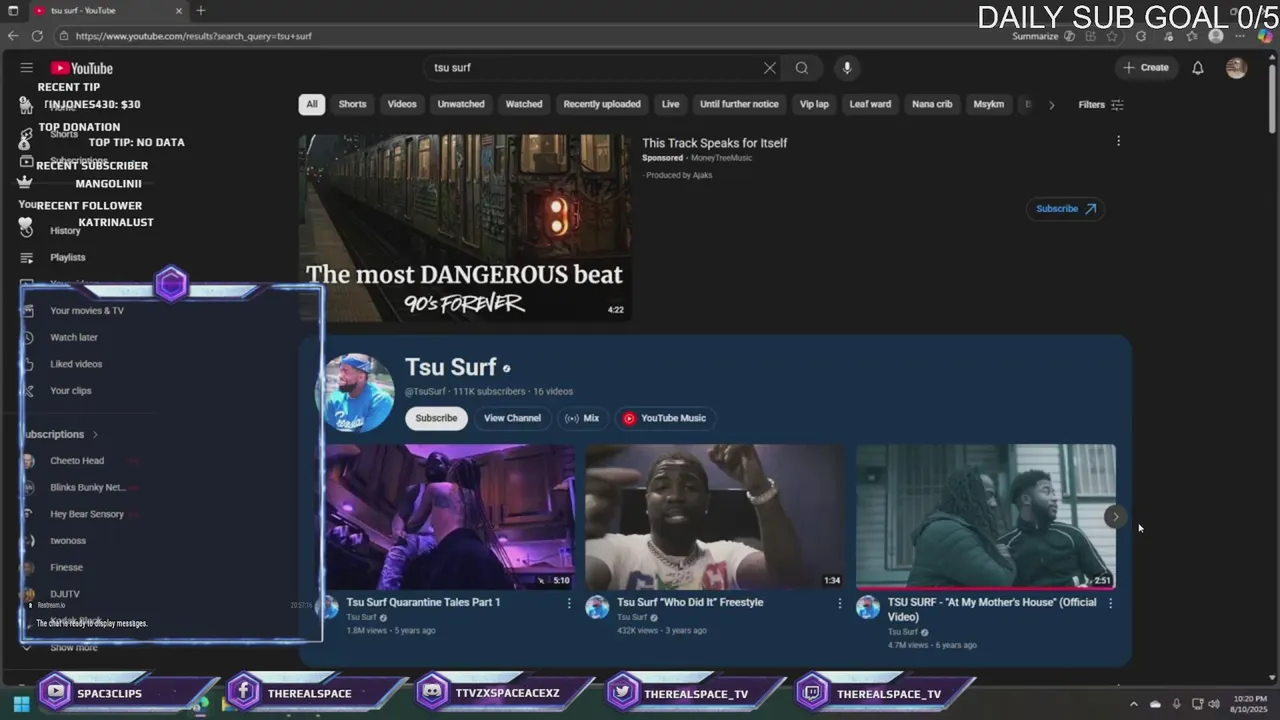Select the Unwatched filter chip
The image size is (1280, 720).
(x=461, y=104)
